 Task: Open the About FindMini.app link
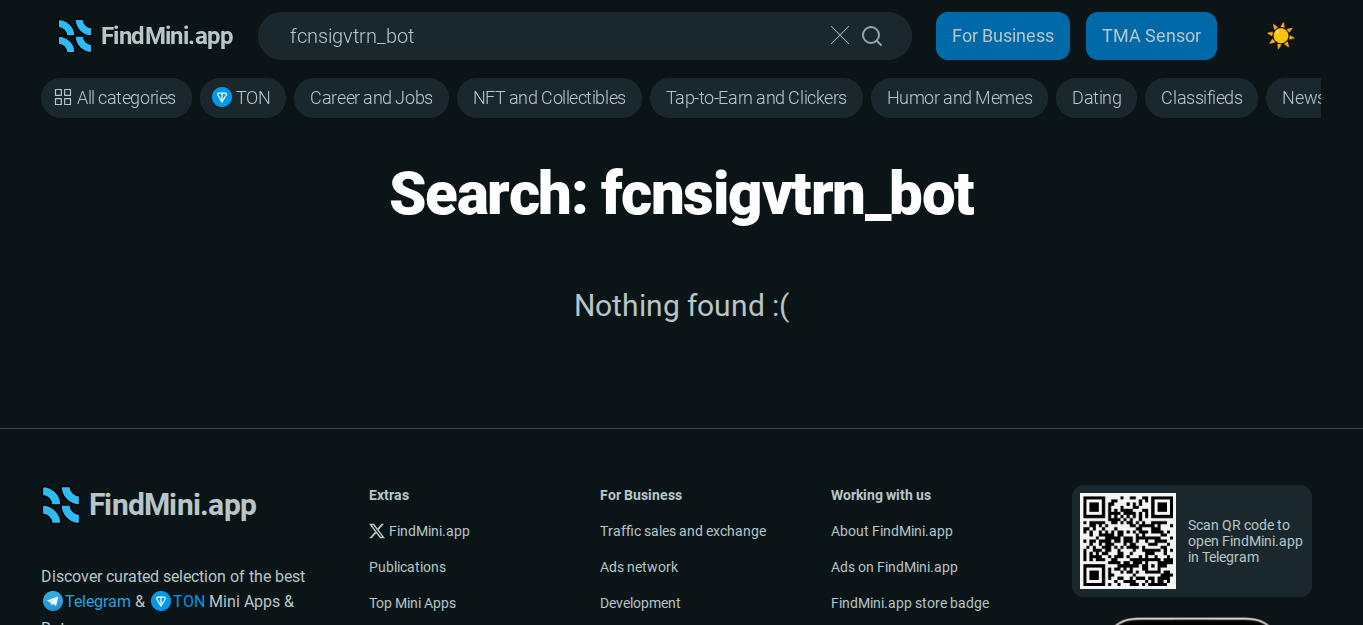click(892, 531)
